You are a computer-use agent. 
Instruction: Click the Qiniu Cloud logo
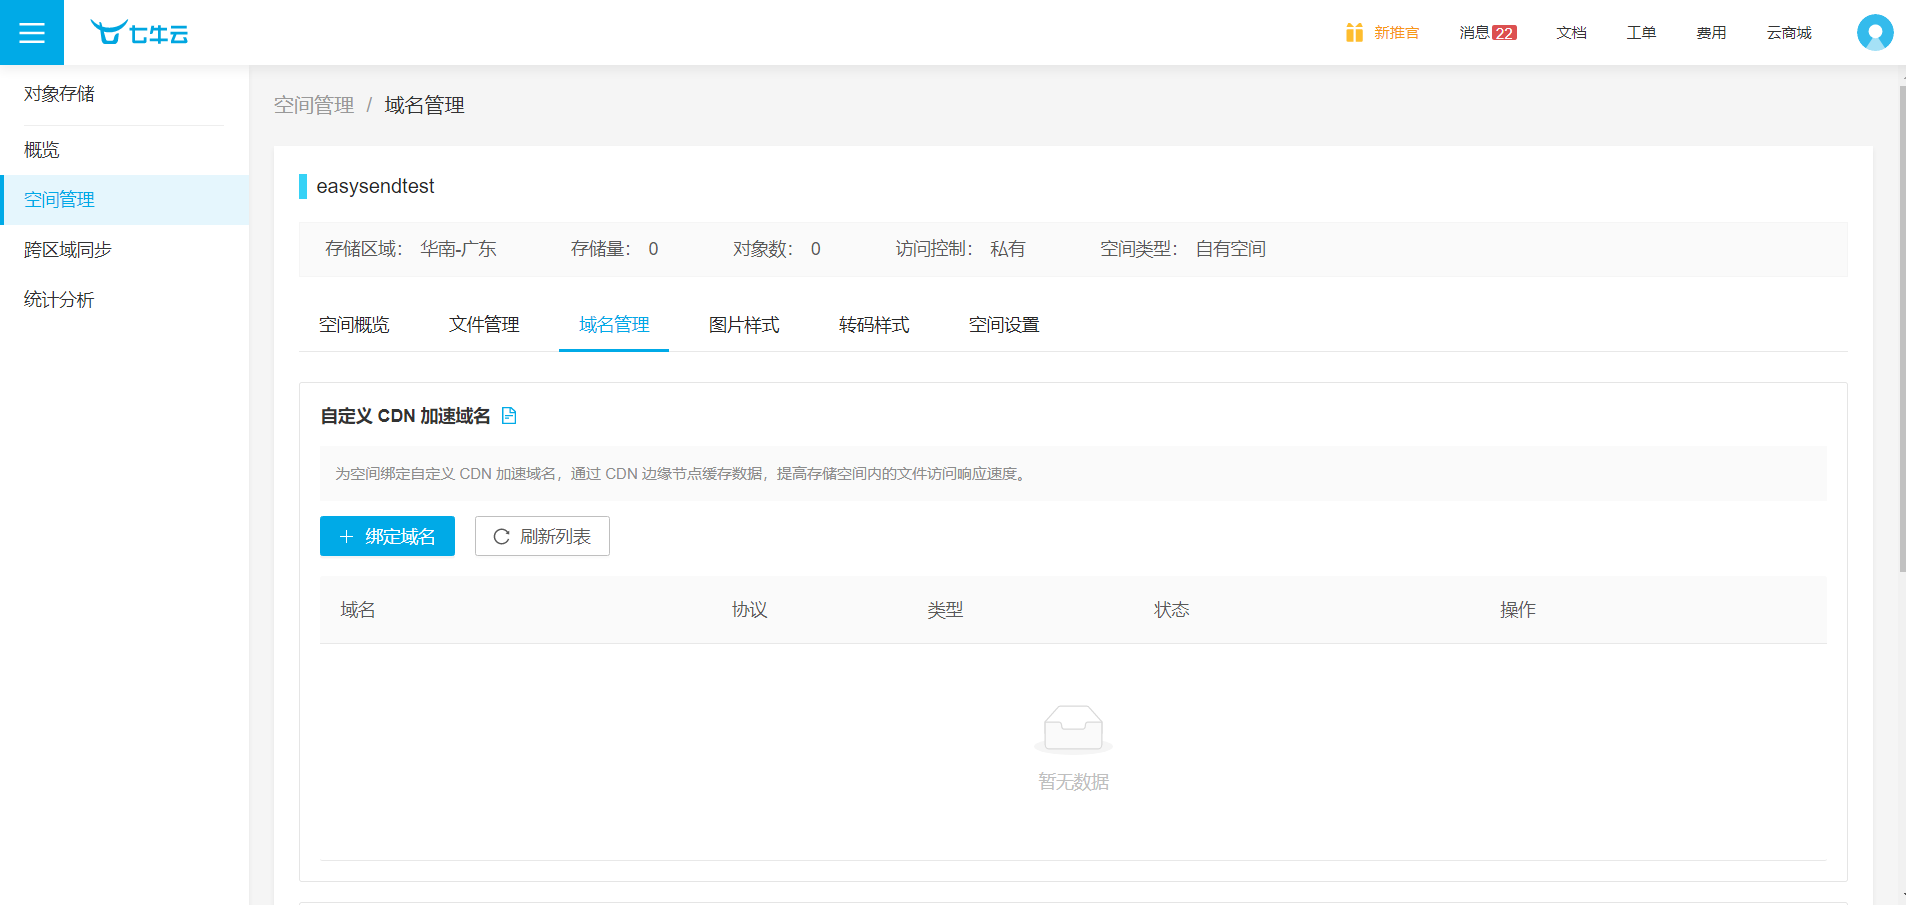click(139, 33)
